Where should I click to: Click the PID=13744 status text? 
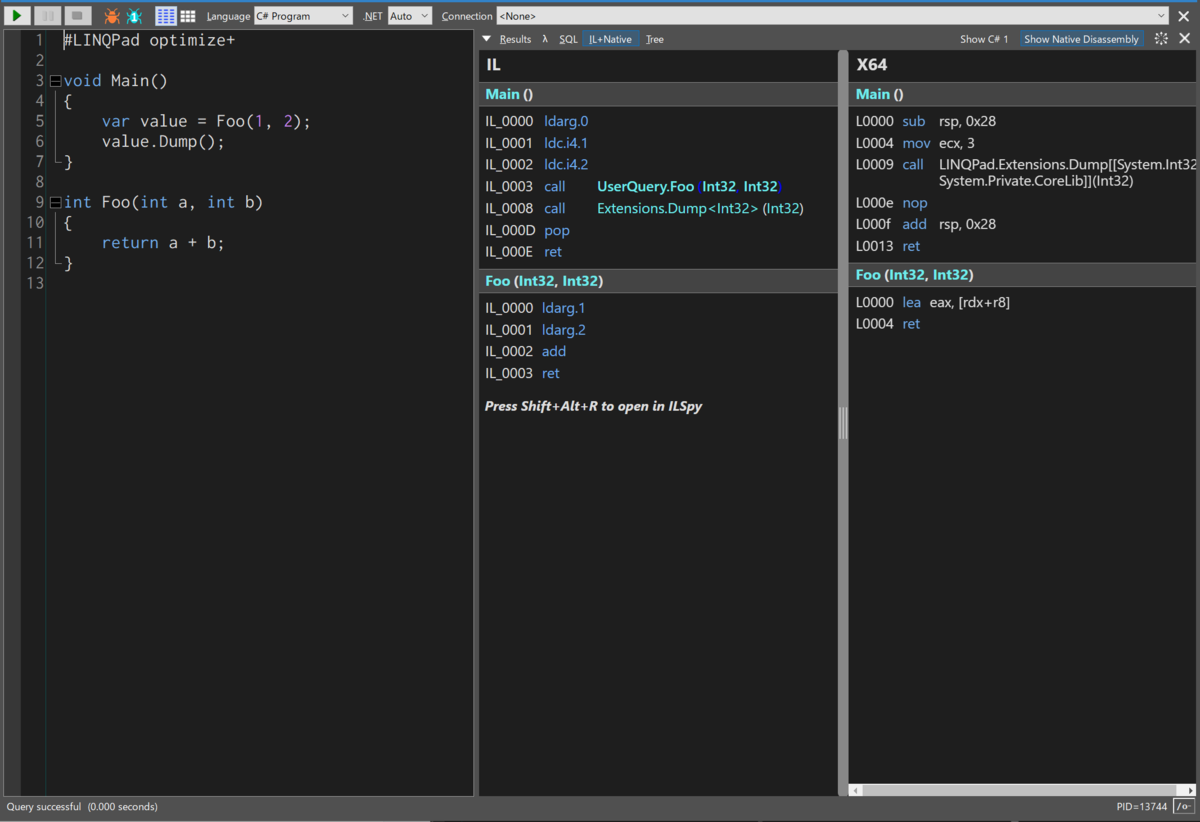tap(1142, 806)
